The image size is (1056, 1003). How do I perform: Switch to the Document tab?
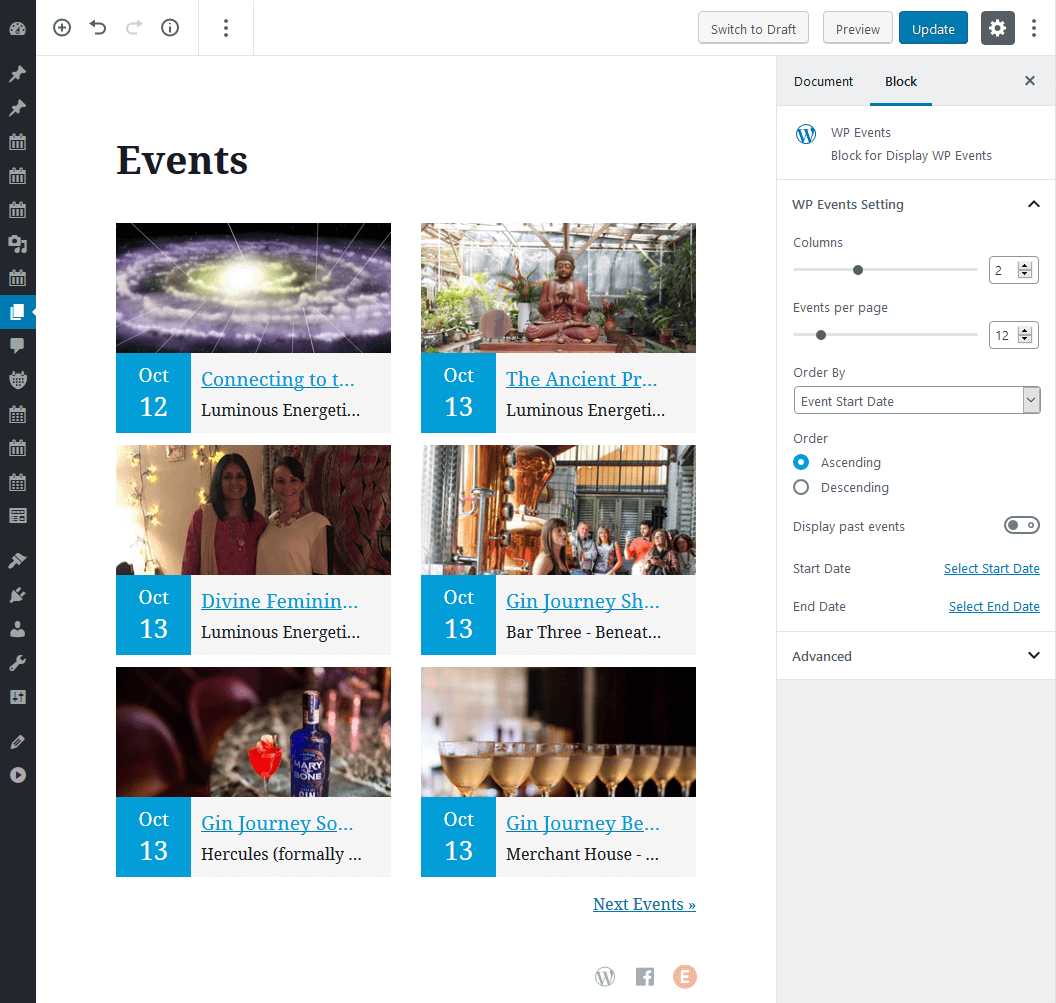823,82
